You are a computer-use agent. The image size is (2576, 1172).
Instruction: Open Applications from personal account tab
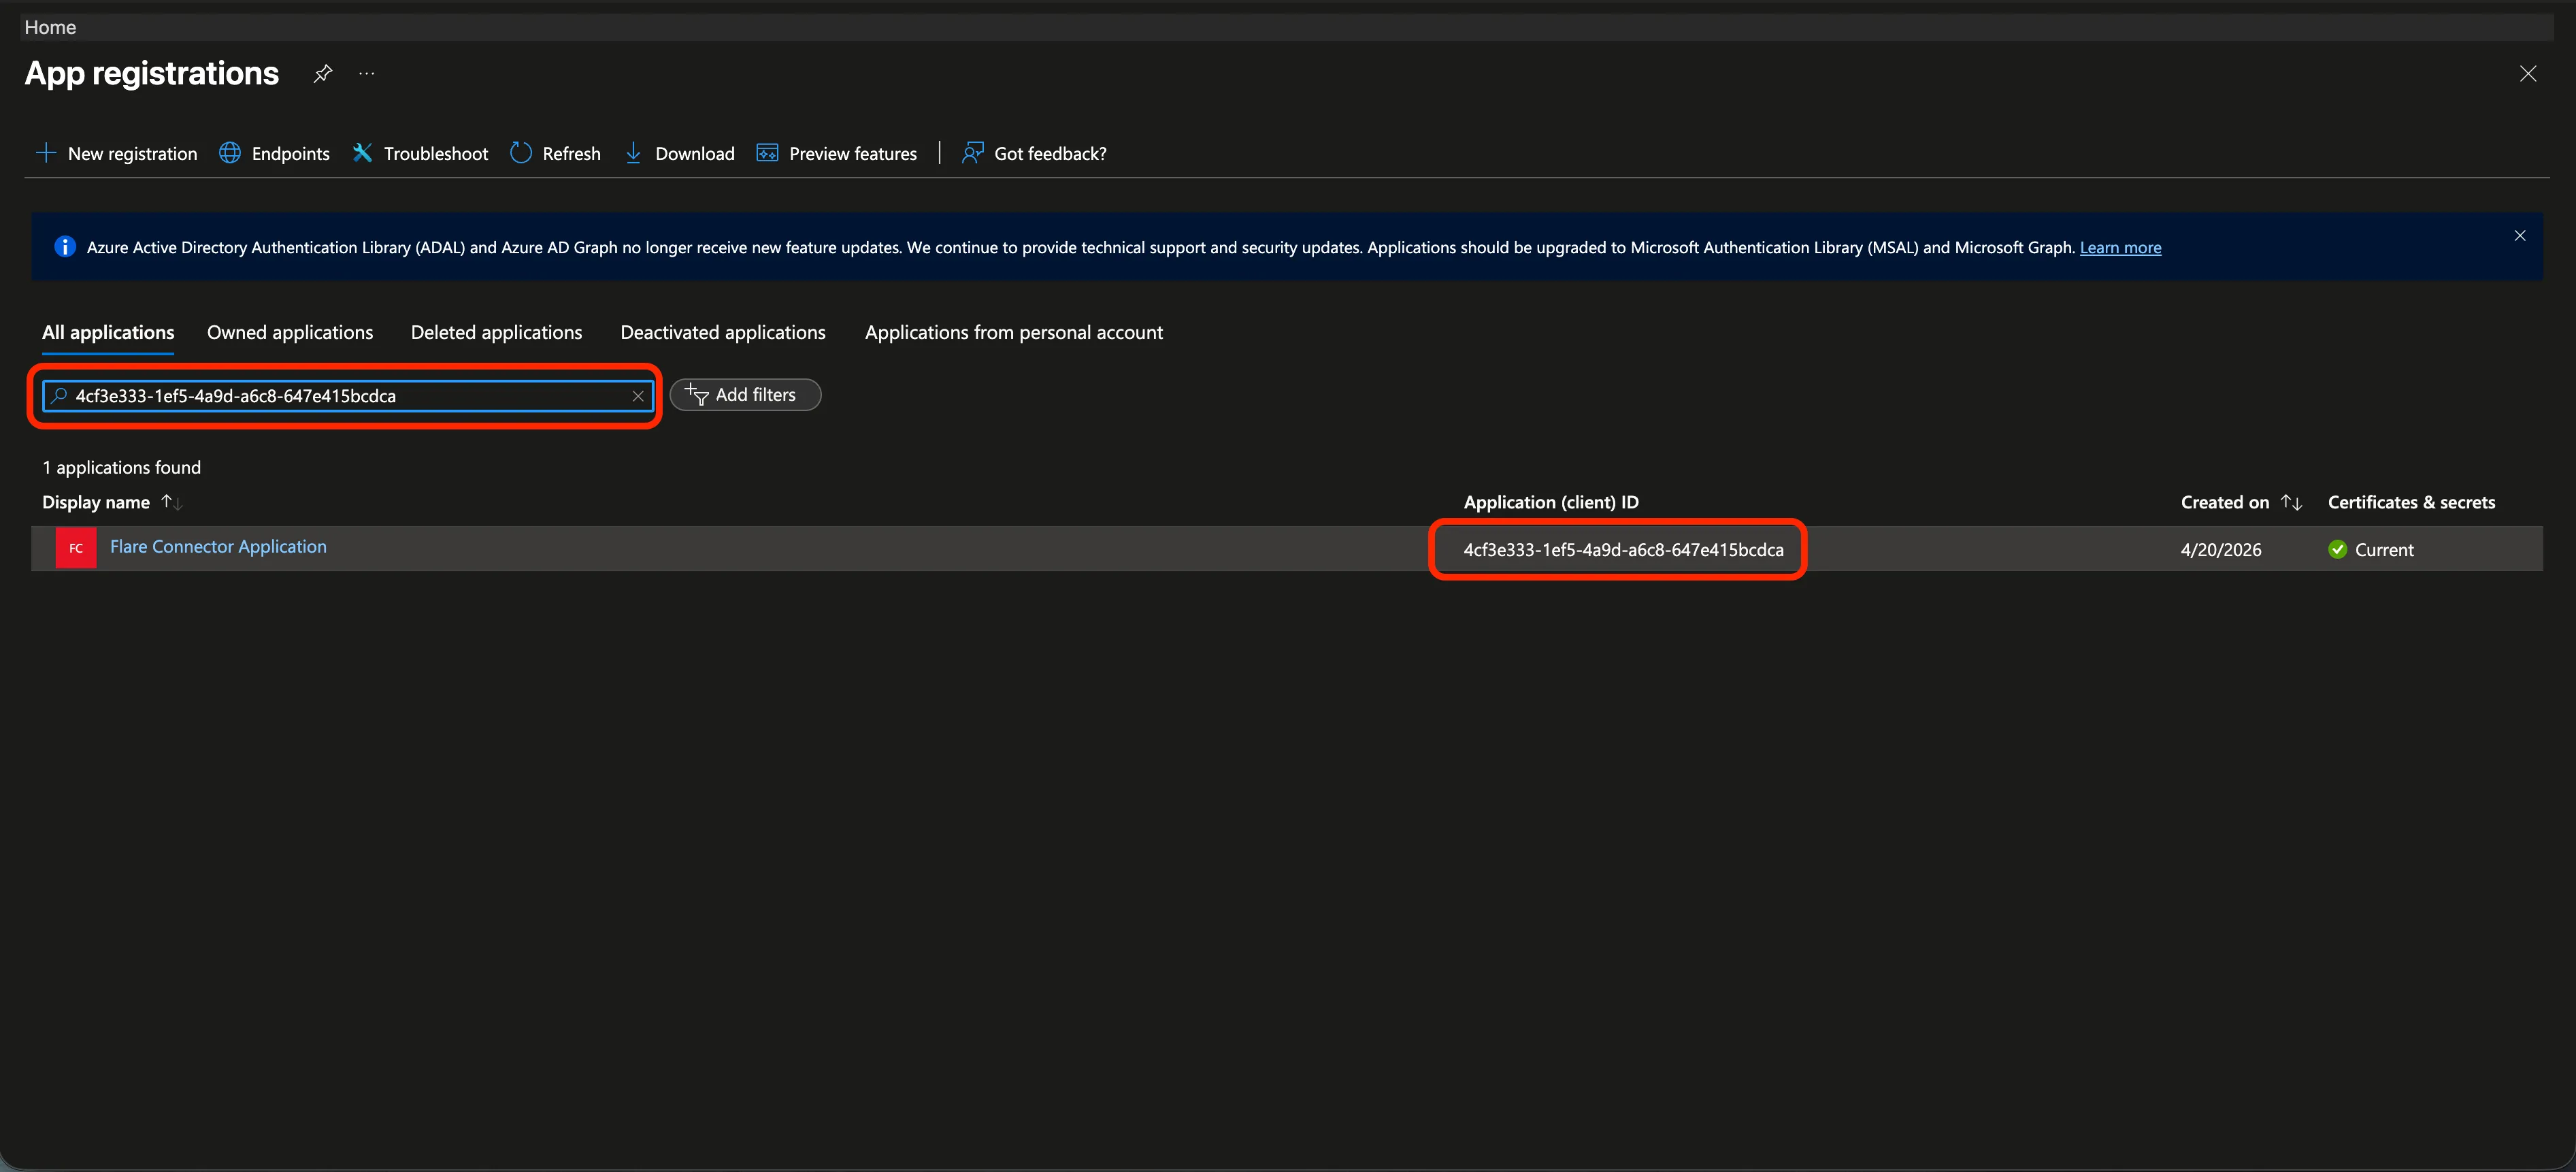(x=1014, y=332)
